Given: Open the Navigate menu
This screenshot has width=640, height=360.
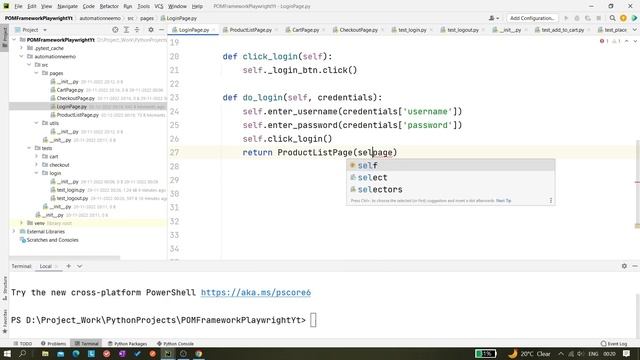Looking at the screenshot, I should [x=67, y=6].
